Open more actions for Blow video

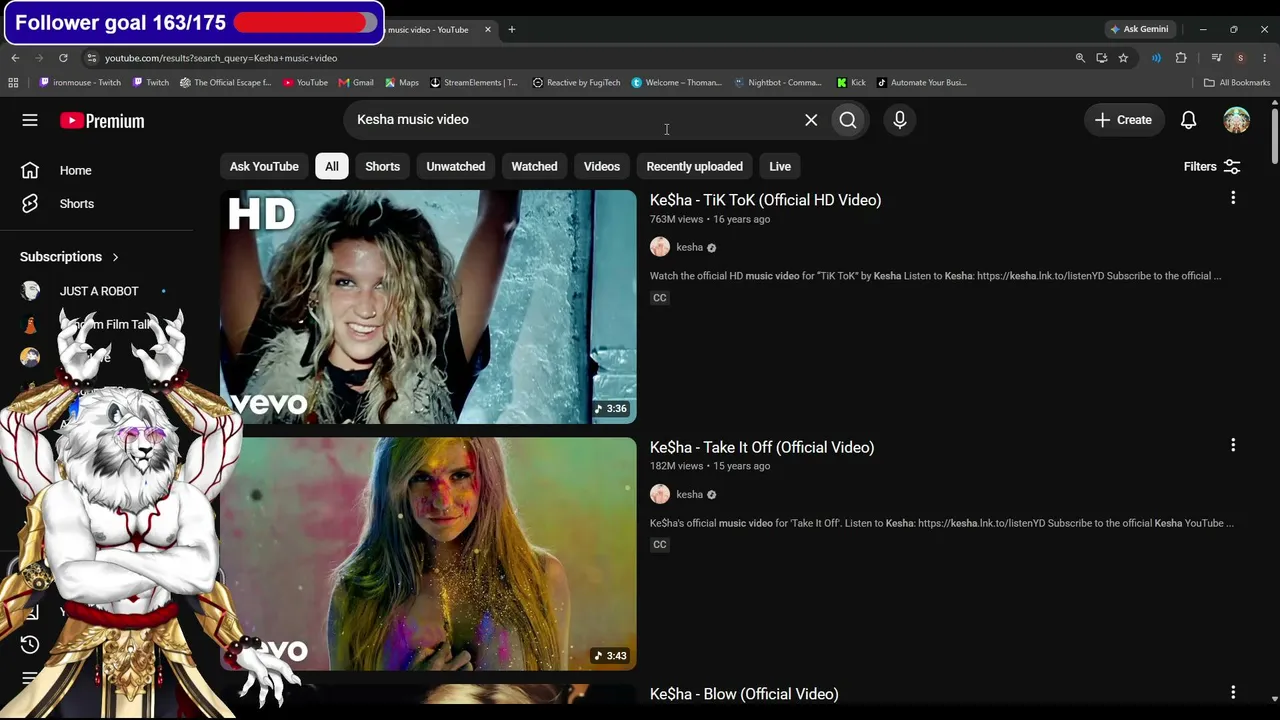tap(1233, 692)
